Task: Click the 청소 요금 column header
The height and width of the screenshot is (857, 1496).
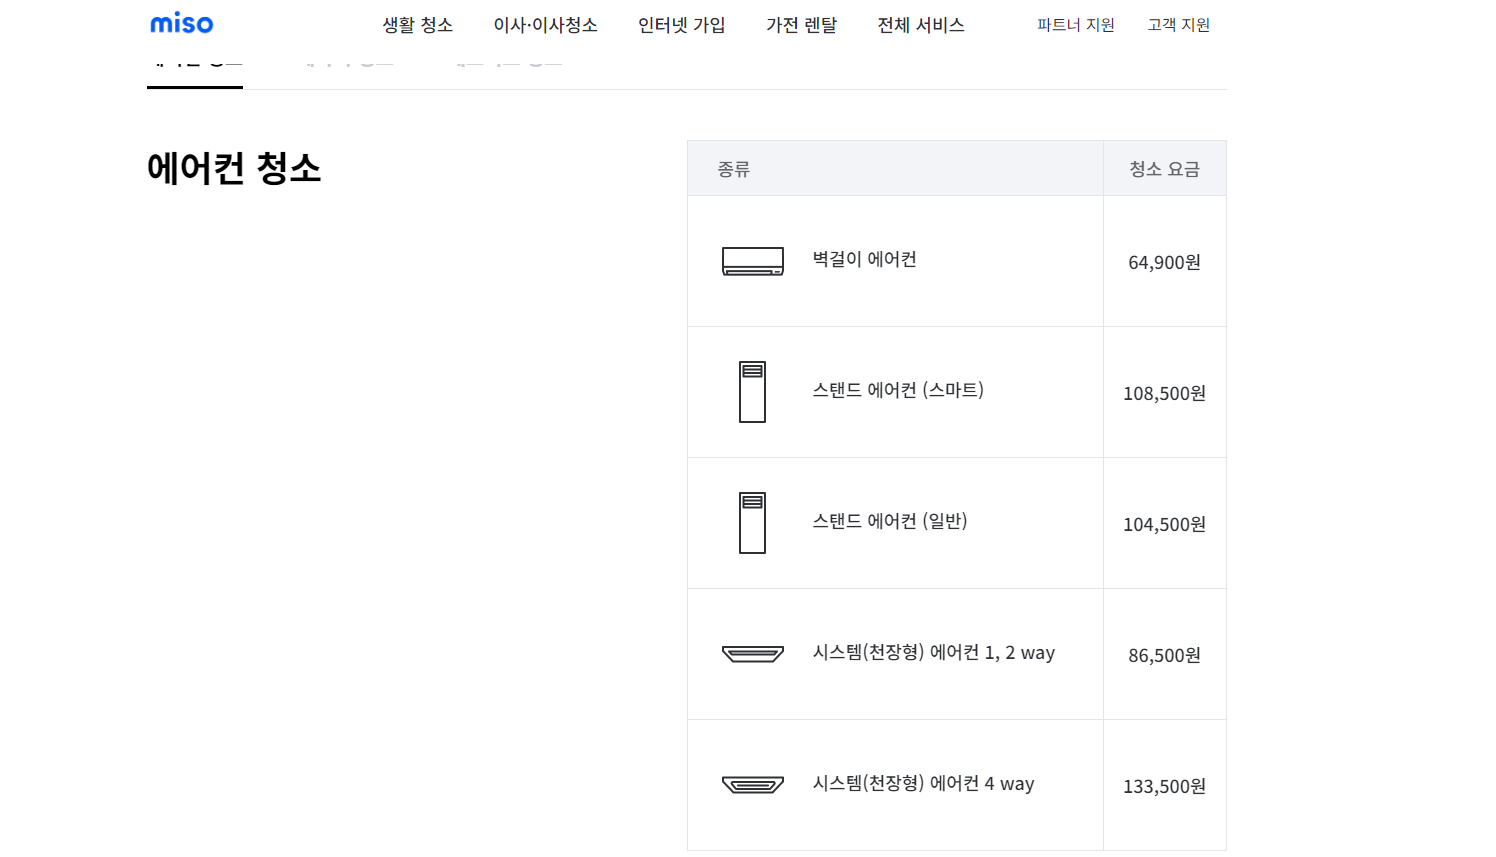Action: (1164, 169)
